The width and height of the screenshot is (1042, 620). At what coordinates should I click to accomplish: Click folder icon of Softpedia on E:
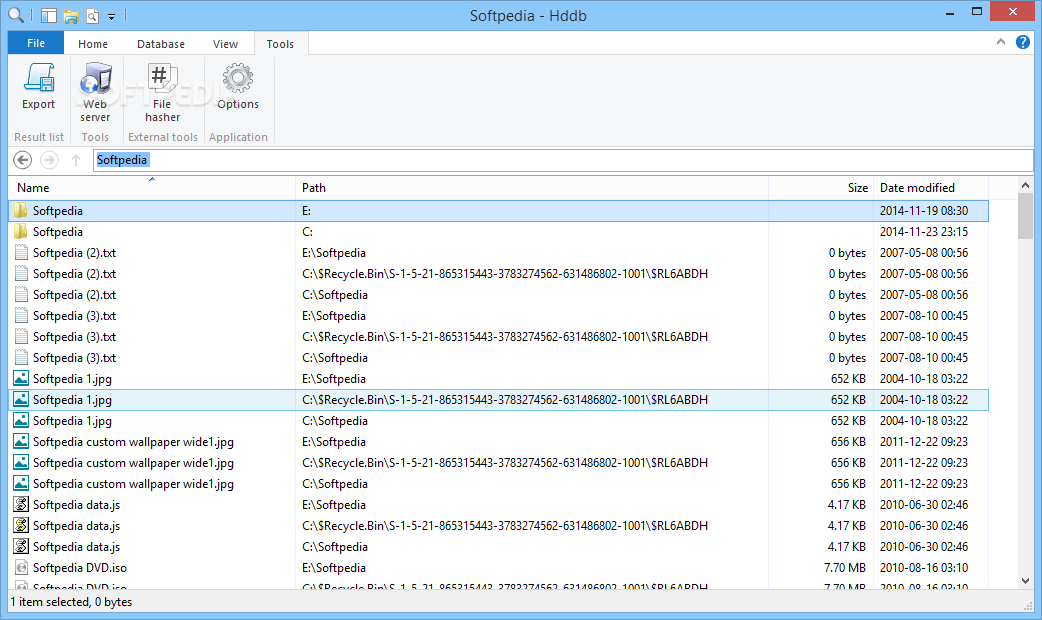pos(21,211)
